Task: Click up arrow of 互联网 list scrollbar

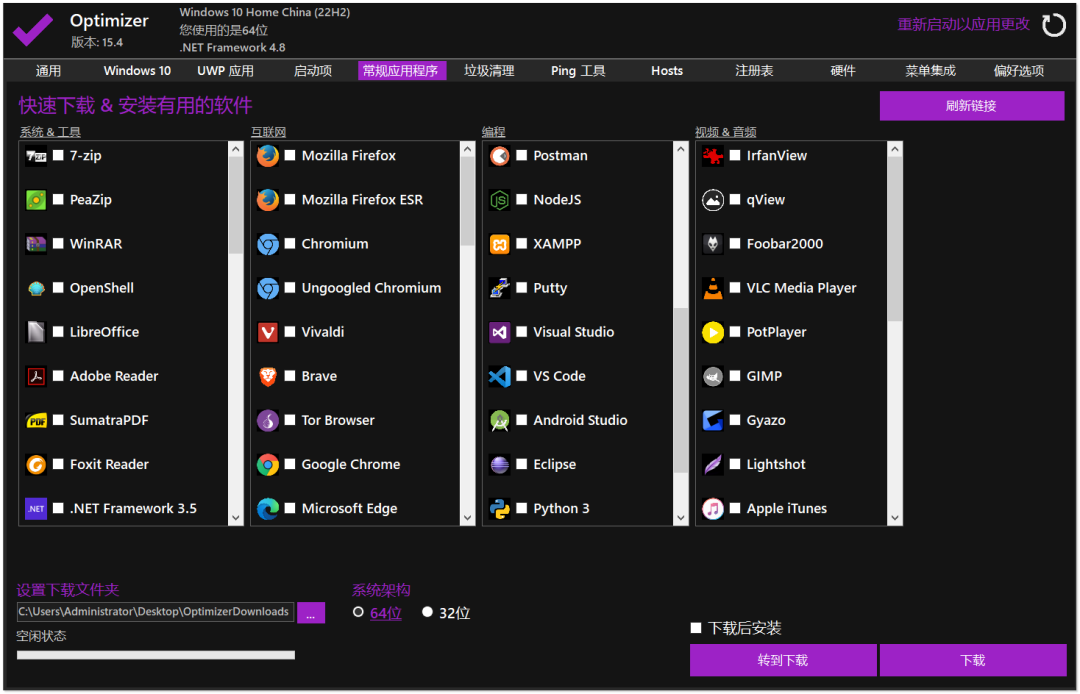Action: [x=468, y=149]
